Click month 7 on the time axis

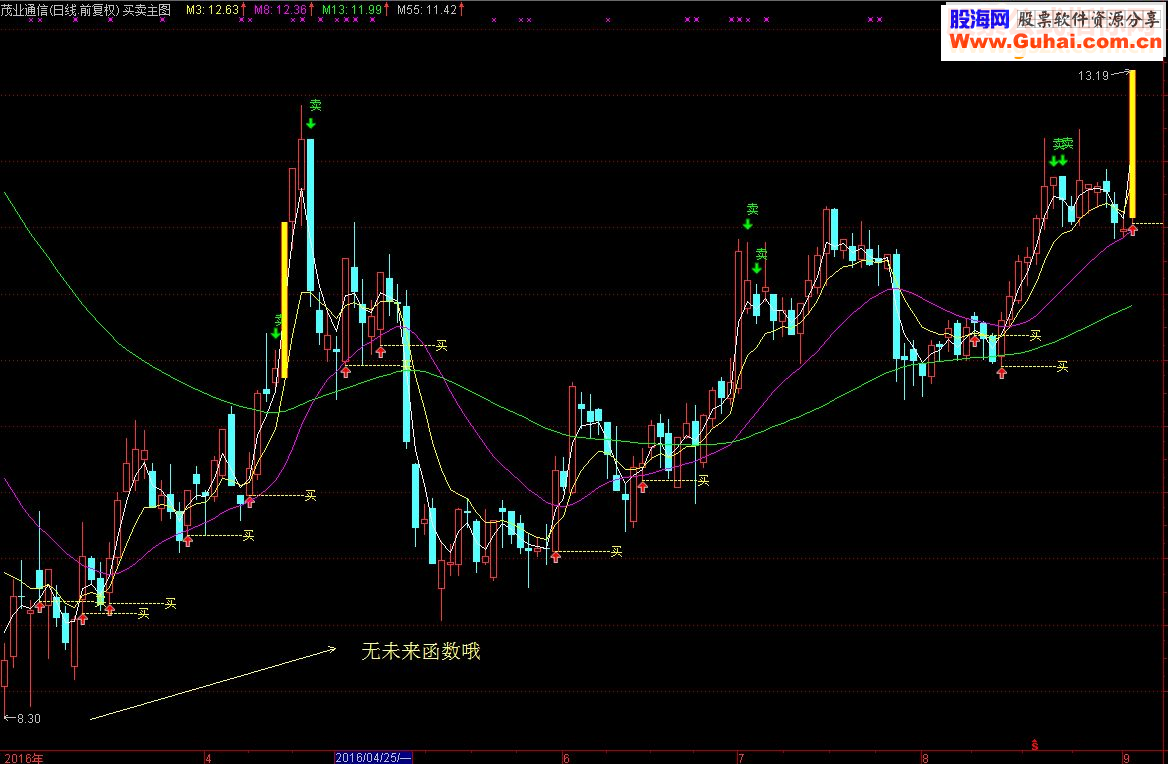740,758
